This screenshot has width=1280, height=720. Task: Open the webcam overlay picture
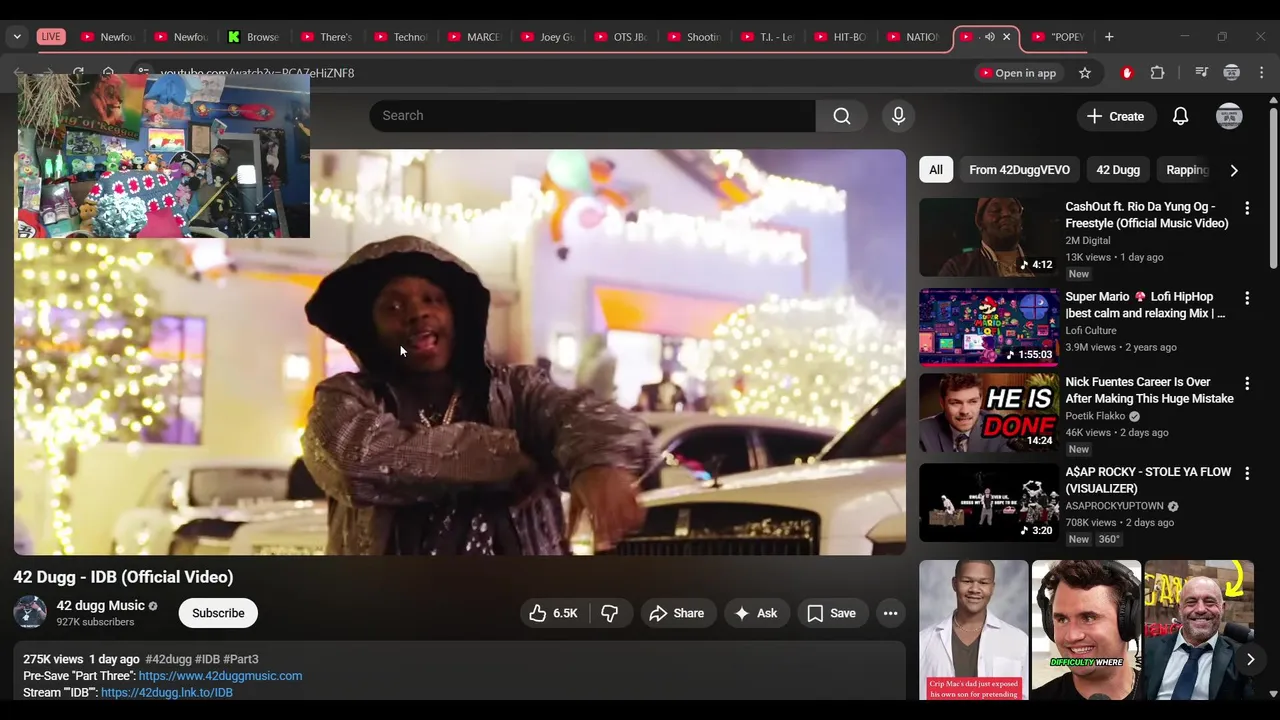pos(163,155)
